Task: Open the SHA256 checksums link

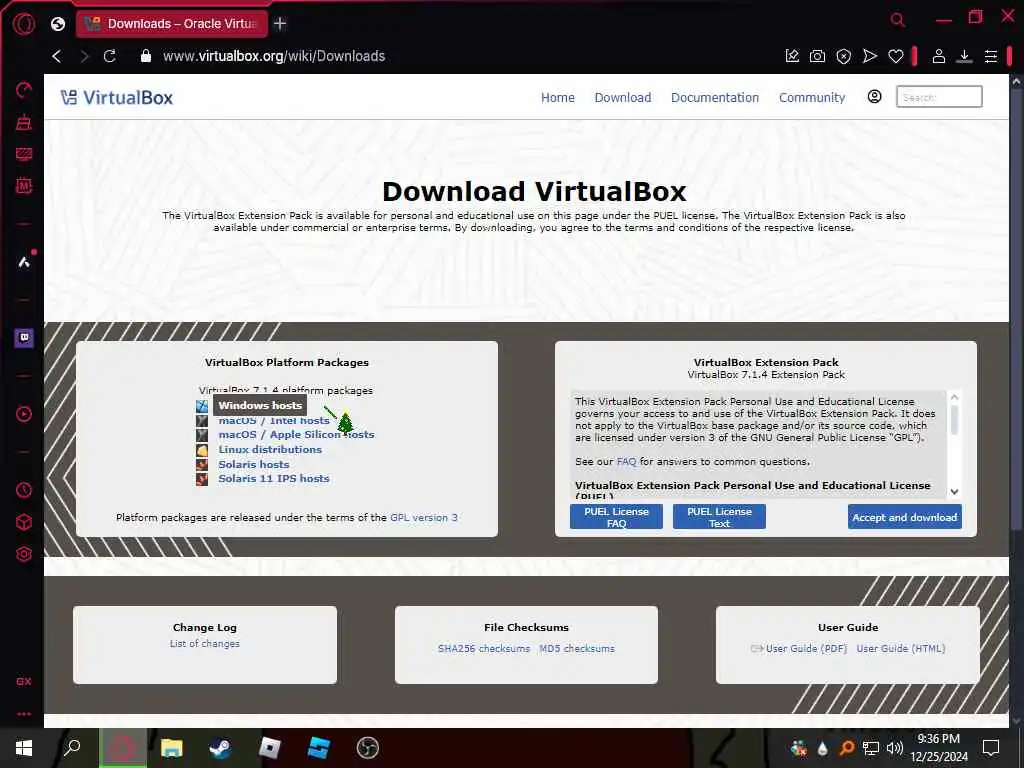Action: [x=484, y=649]
